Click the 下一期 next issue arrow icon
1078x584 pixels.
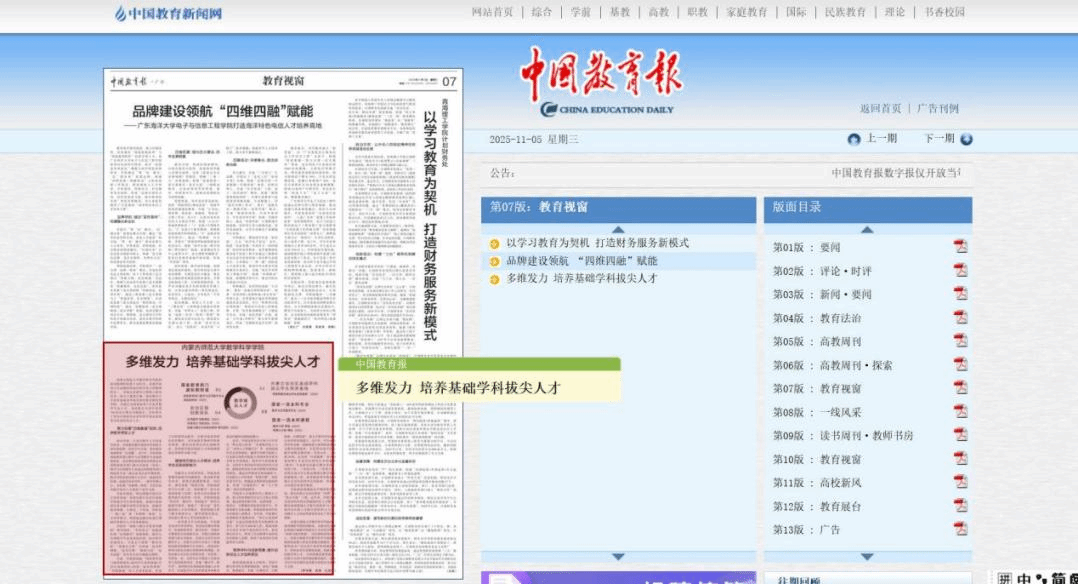click(x=966, y=139)
